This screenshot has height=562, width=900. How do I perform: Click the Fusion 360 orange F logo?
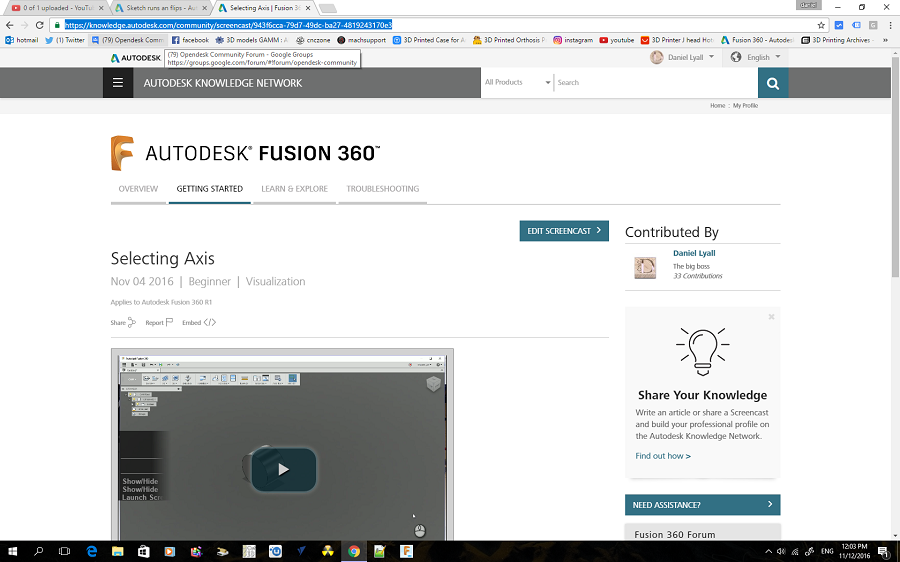click(x=122, y=153)
